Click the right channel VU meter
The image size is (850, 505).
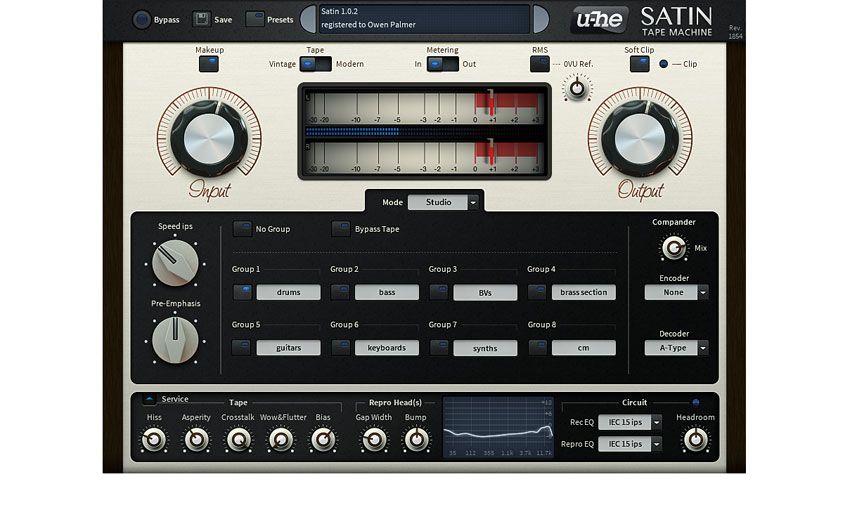(424, 157)
